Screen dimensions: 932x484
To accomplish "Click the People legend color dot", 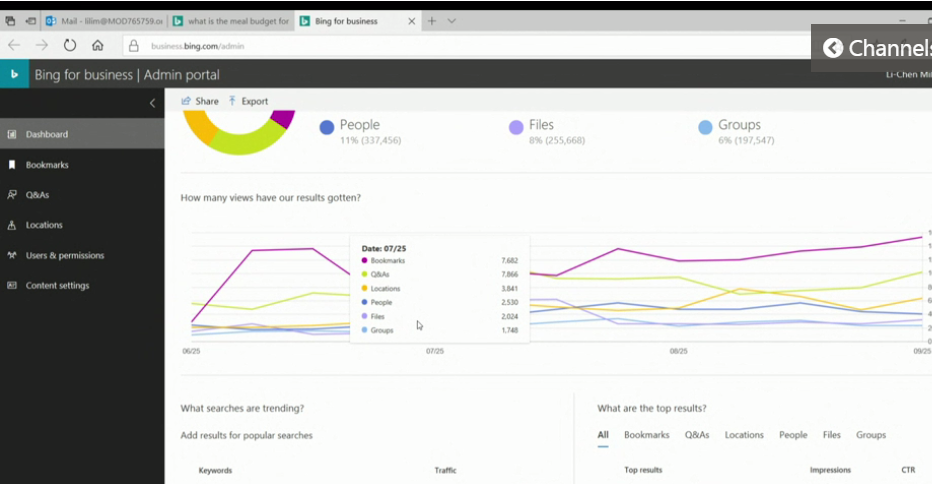I will coord(326,127).
